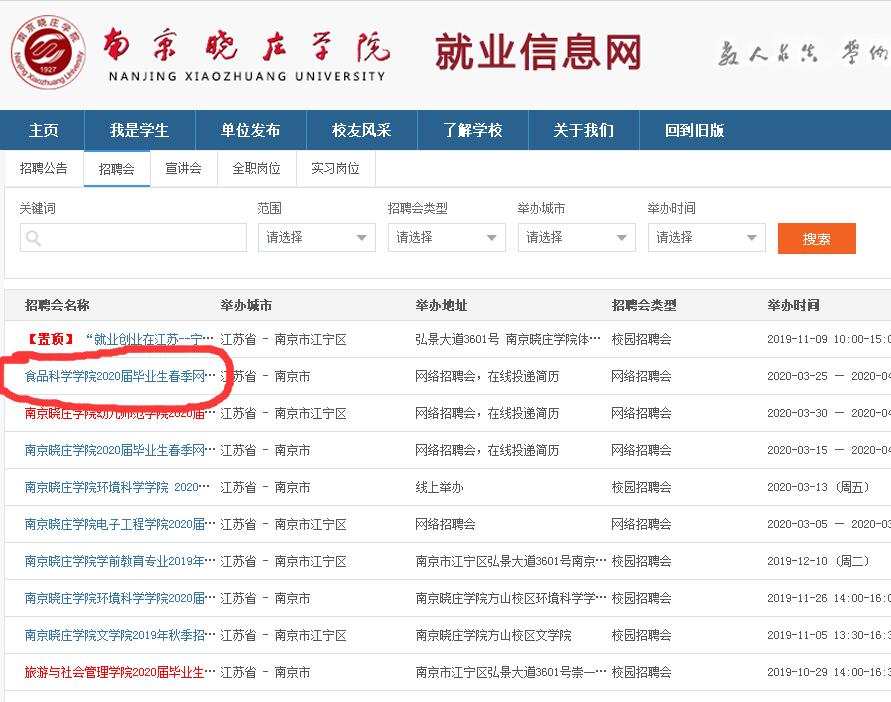
Task: Open the 举办城市 dropdown
Action: [576, 237]
